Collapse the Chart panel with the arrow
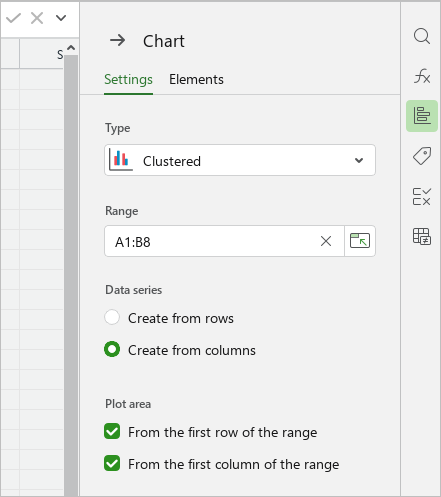The height and width of the screenshot is (497, 441). tap(118, 41)
